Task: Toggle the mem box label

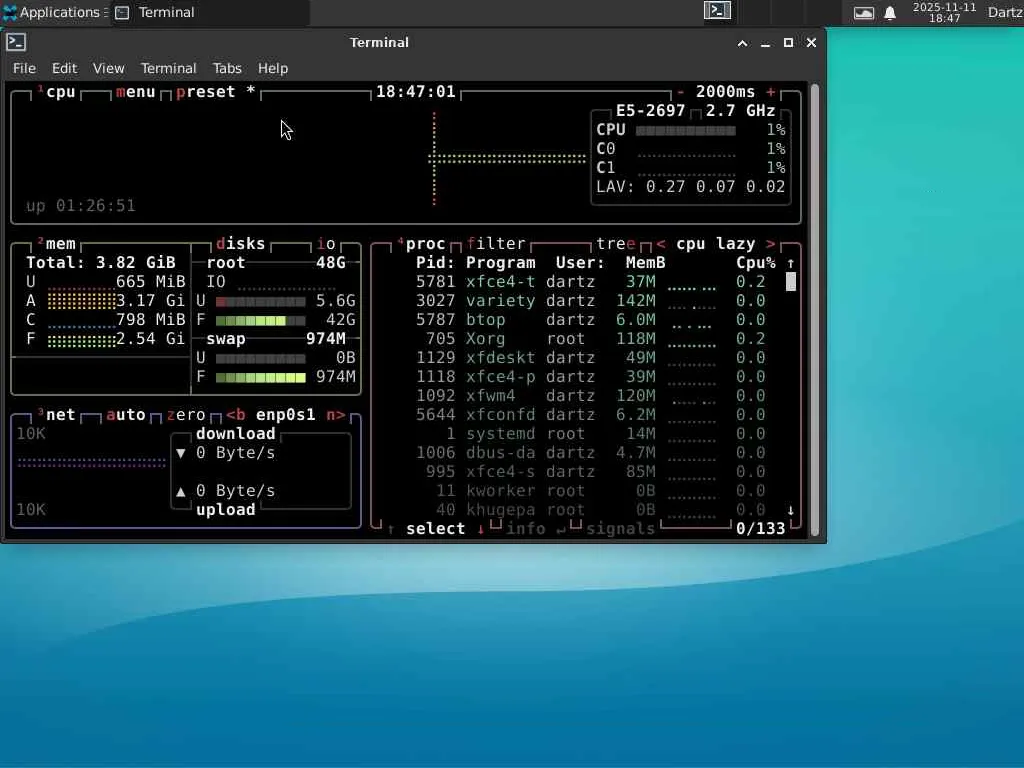Action: pyautogui.click(x=56, y=244)
